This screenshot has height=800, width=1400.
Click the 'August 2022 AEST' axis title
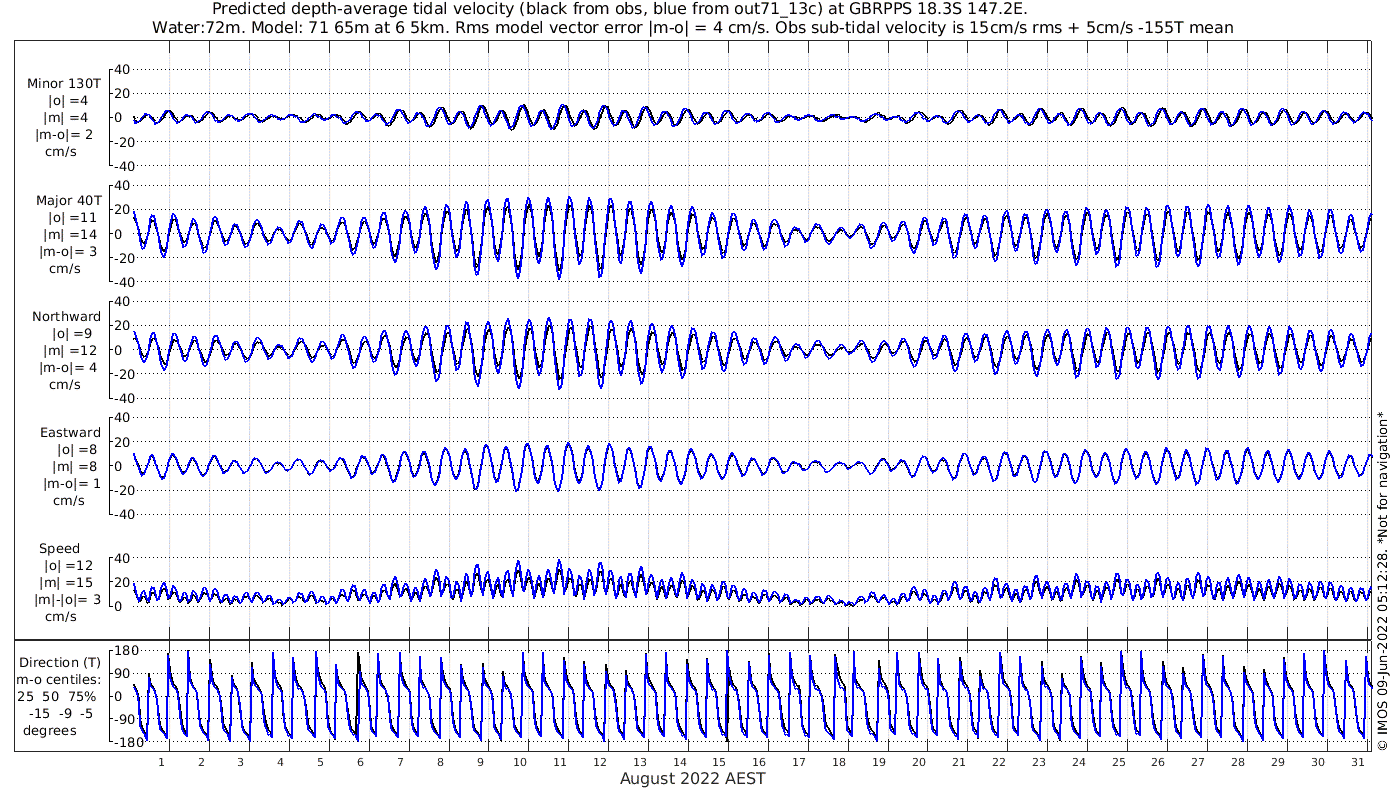click(692, 778)
